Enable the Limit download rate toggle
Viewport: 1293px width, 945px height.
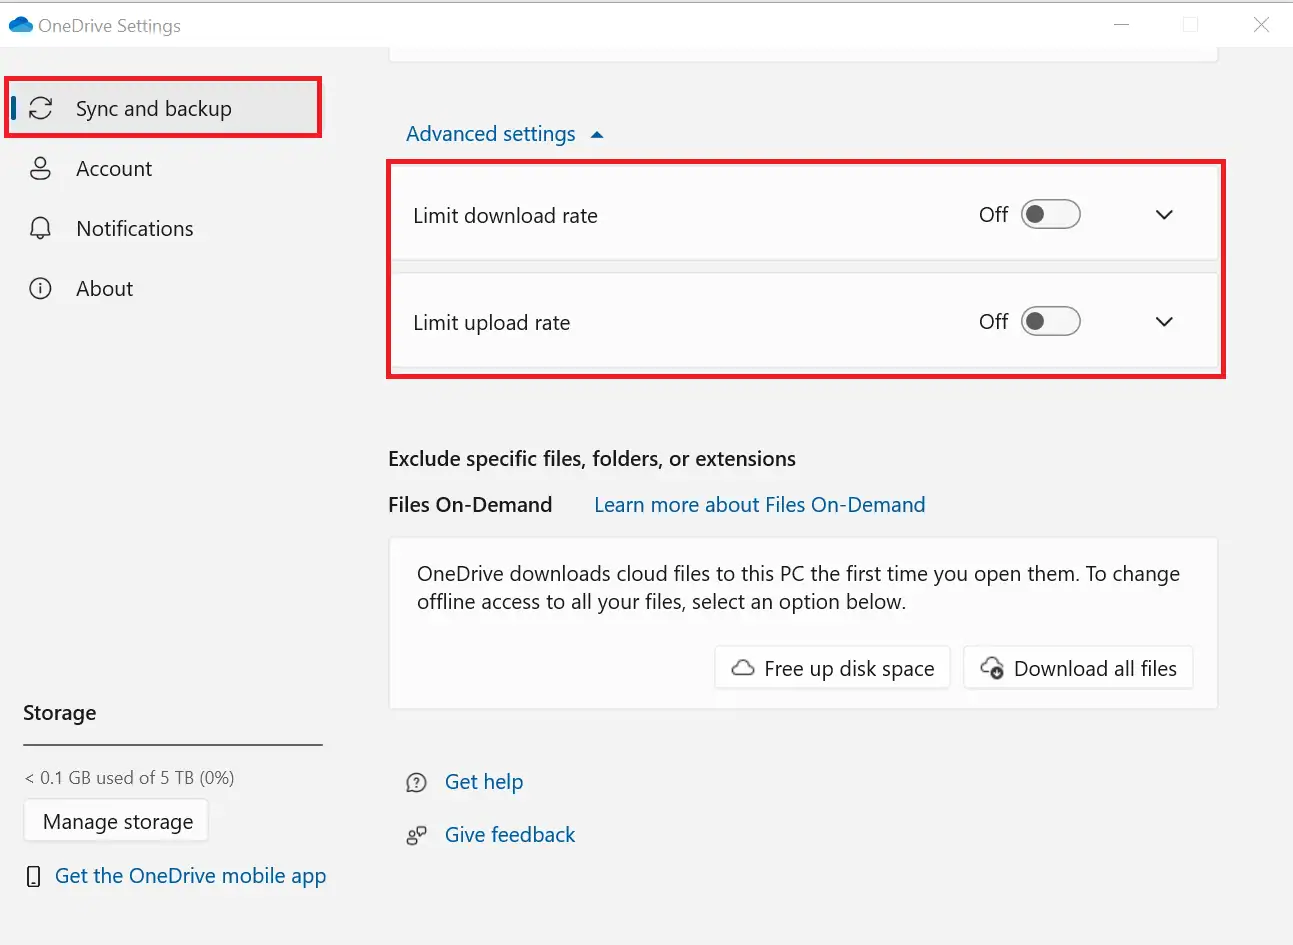[x=1050, y=213]
